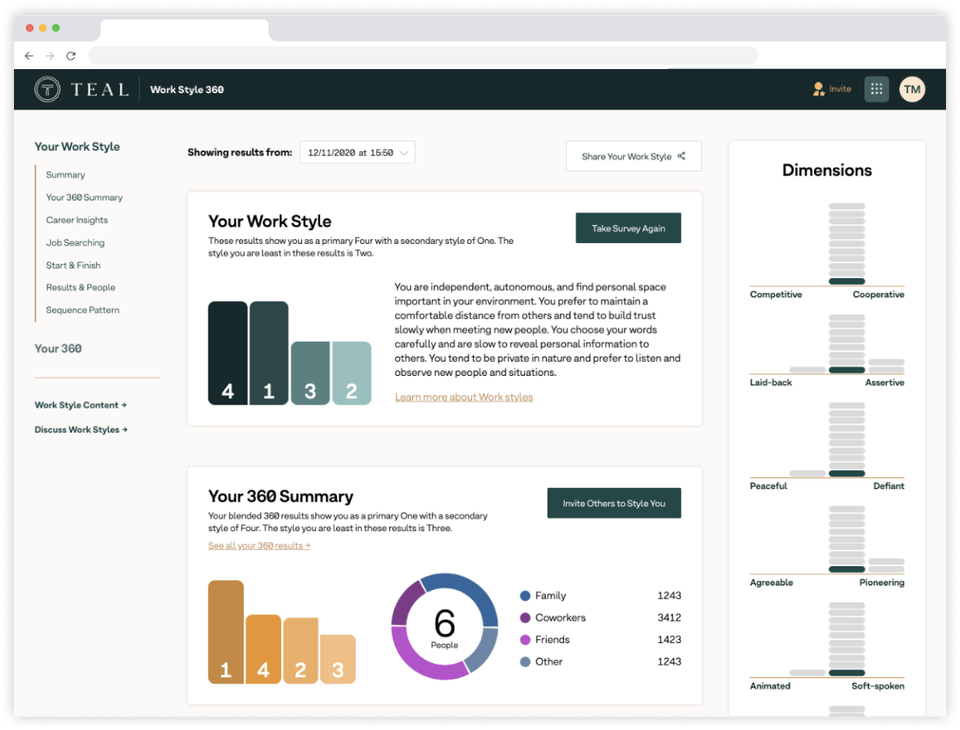Open the TM profile avatar
Screen dimensions: 960x730
pos(911,89)
